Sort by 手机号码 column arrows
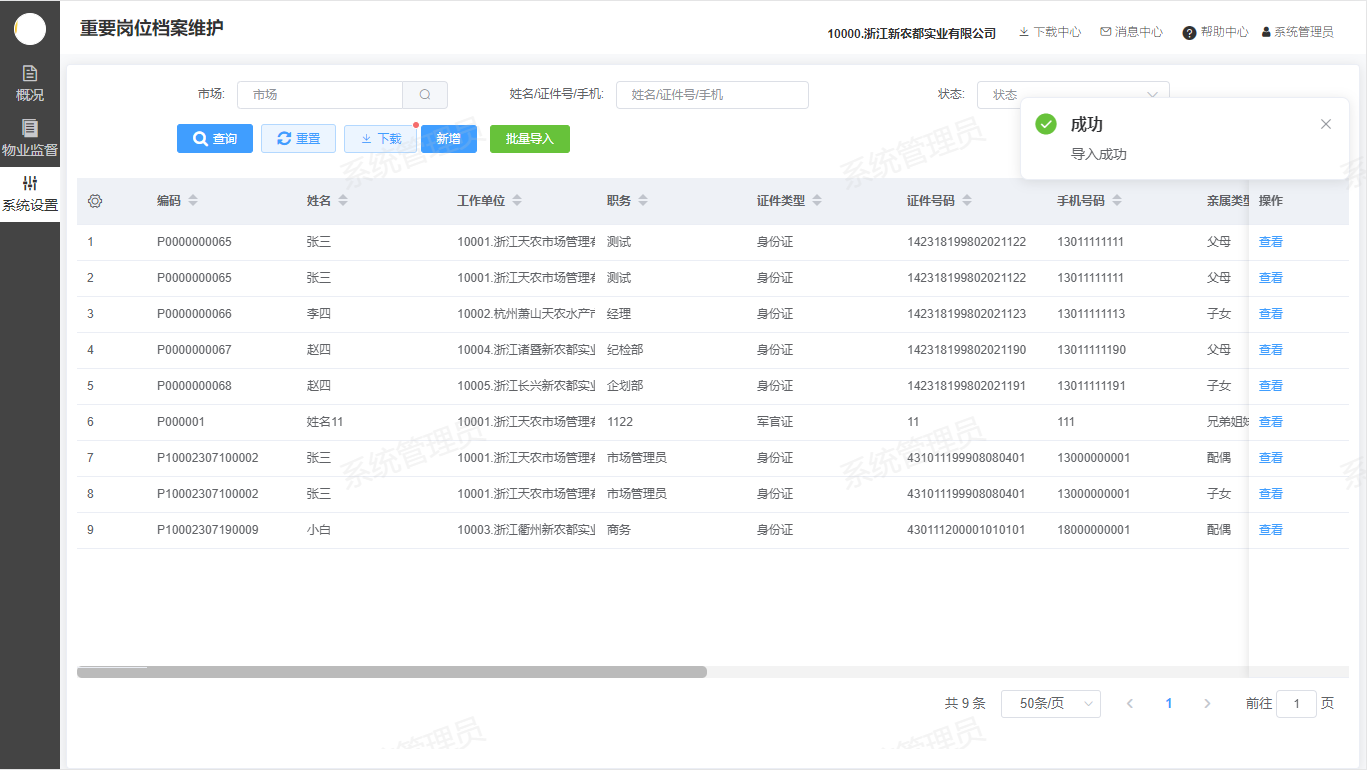This screenshot has width=1367, height=770. click(x=1117, y=201)
